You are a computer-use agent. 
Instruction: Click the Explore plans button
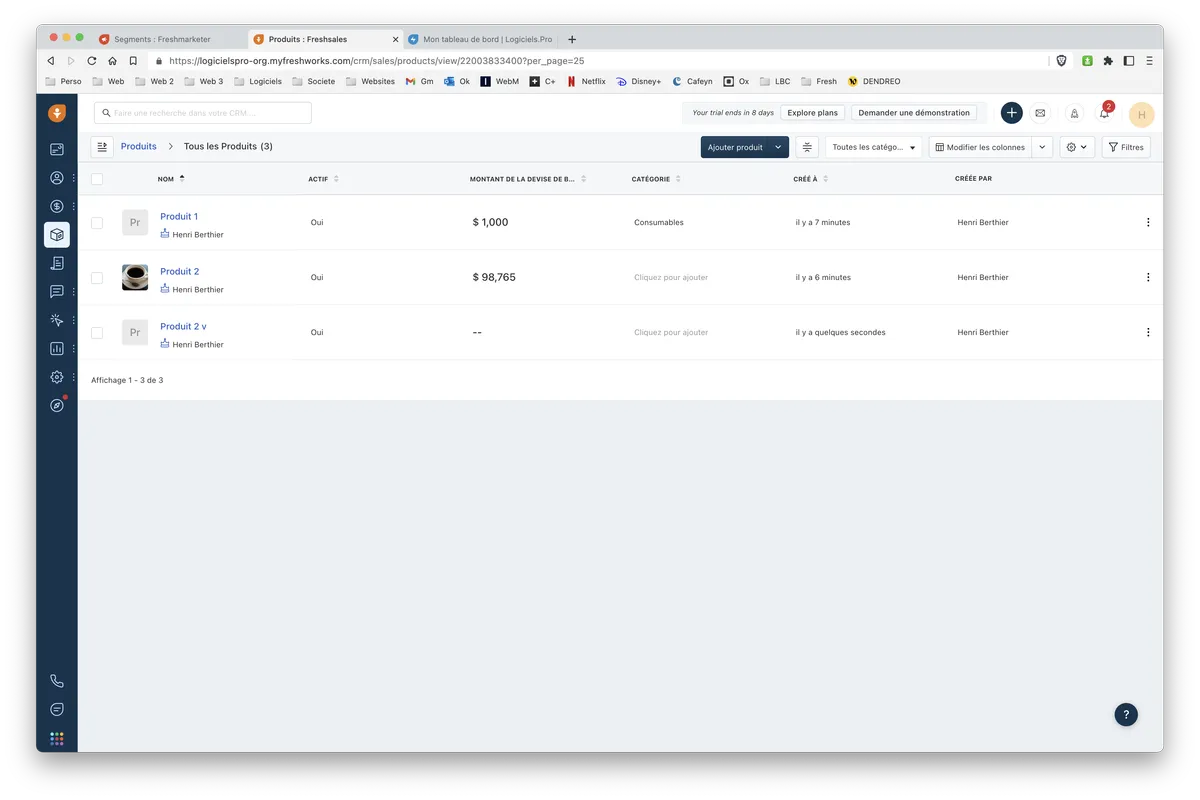(813, 113)
